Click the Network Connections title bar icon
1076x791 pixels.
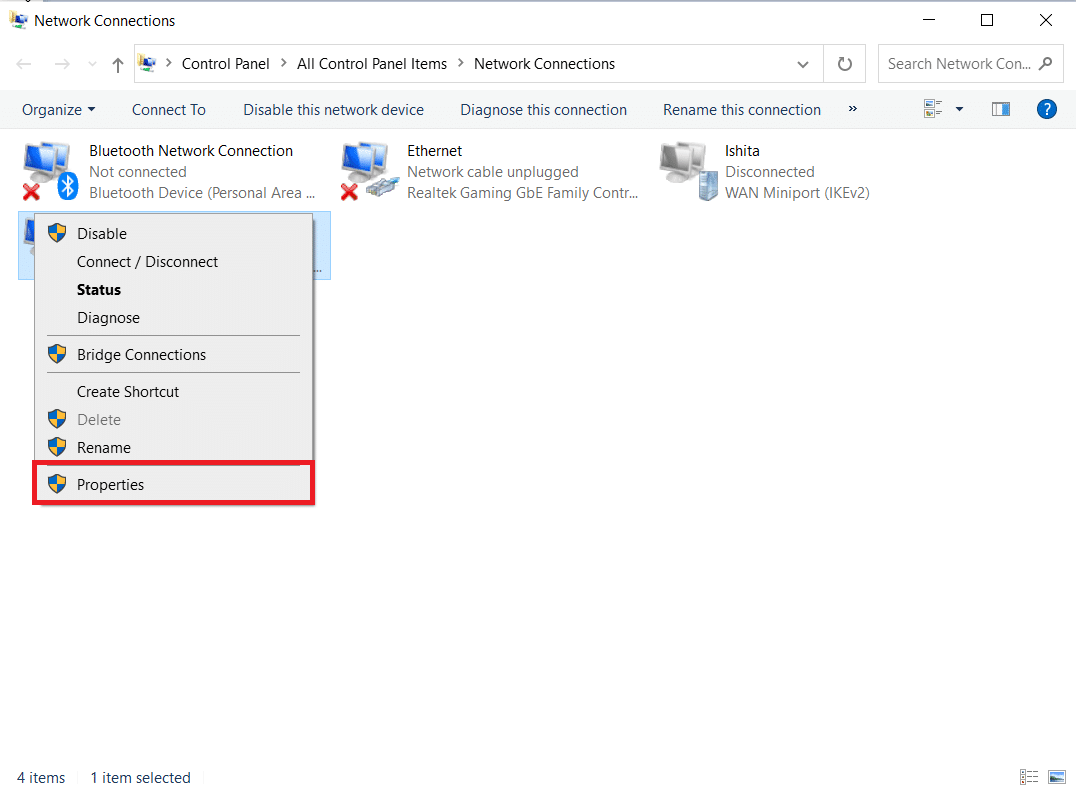(19, 19)
